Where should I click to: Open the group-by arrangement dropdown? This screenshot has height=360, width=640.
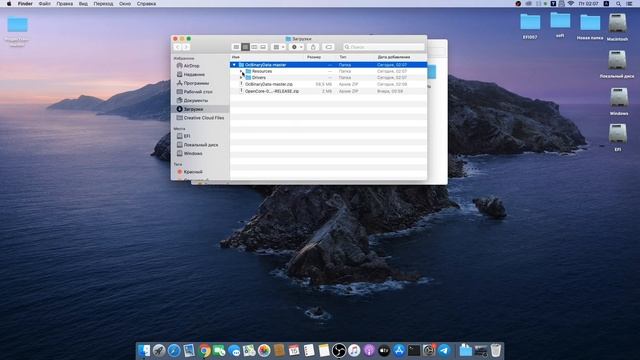279,47
